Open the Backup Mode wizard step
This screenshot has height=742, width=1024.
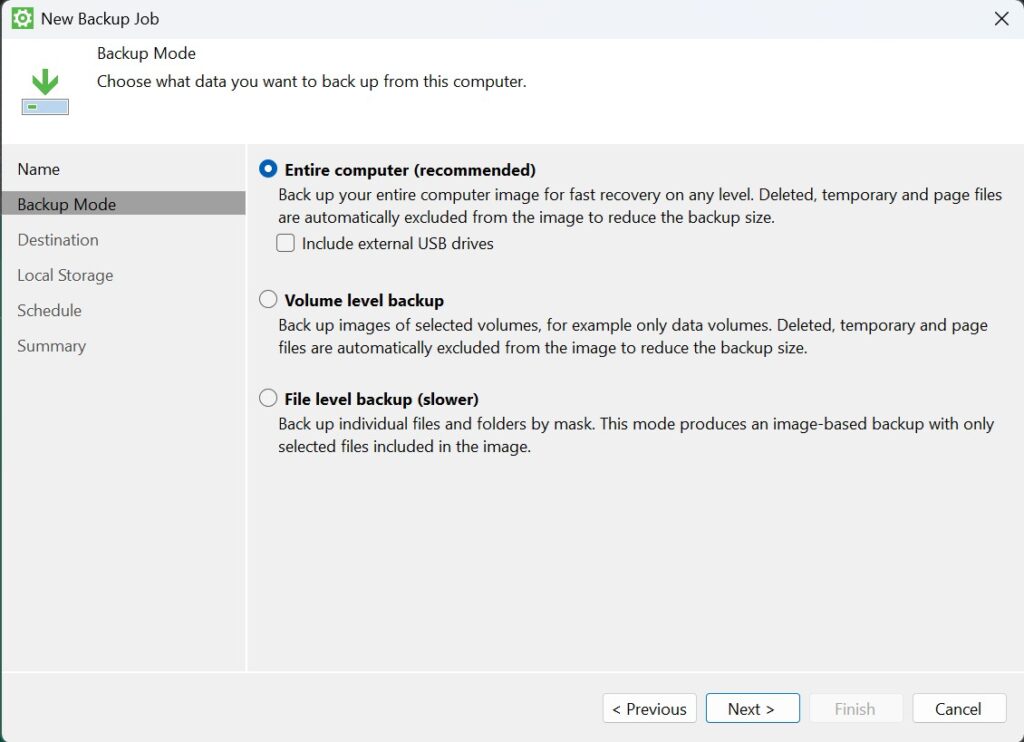[x=67, y=204]
